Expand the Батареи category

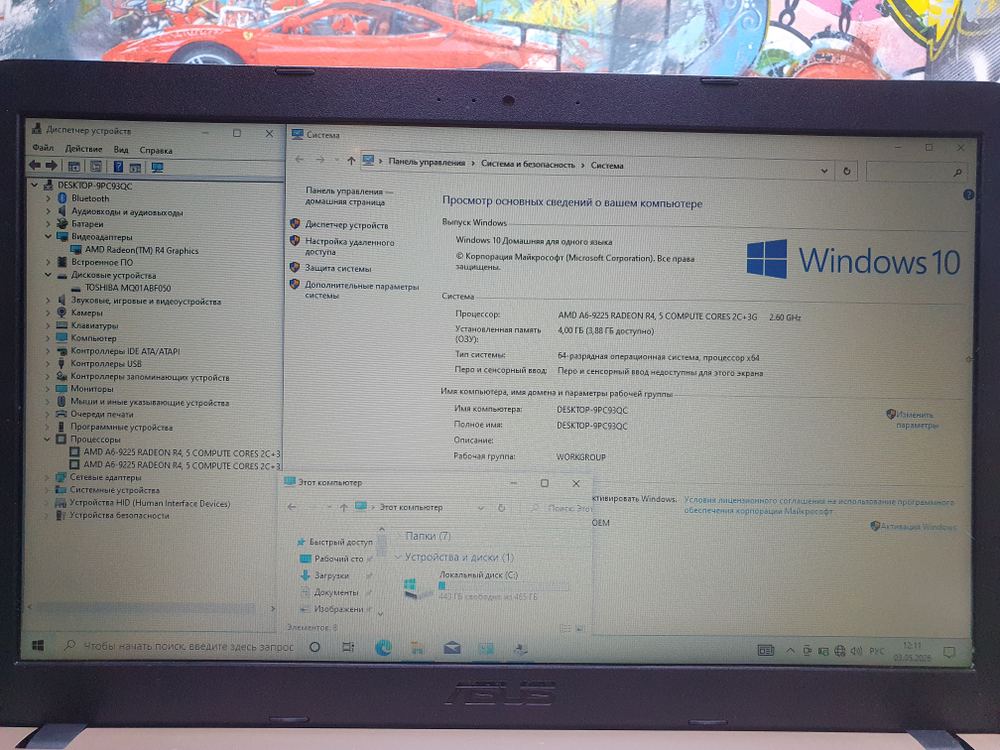[x=48, y=224]
